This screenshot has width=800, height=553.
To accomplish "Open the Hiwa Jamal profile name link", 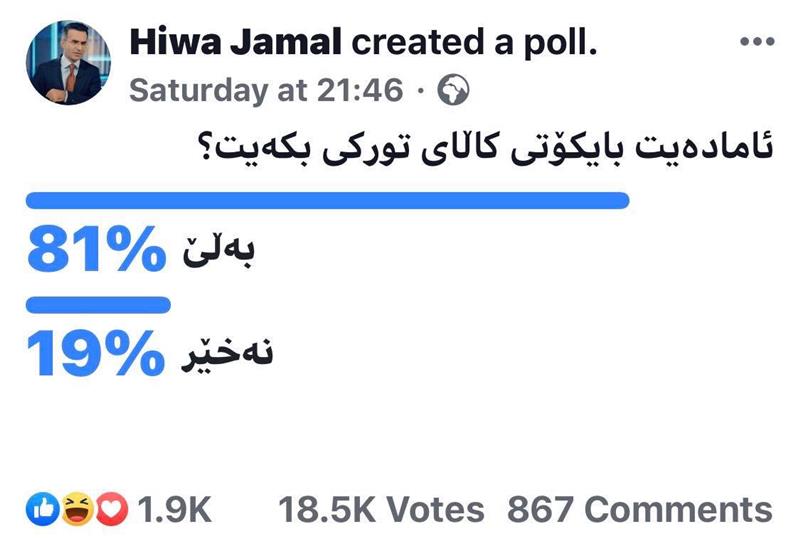I will point(236,41).
